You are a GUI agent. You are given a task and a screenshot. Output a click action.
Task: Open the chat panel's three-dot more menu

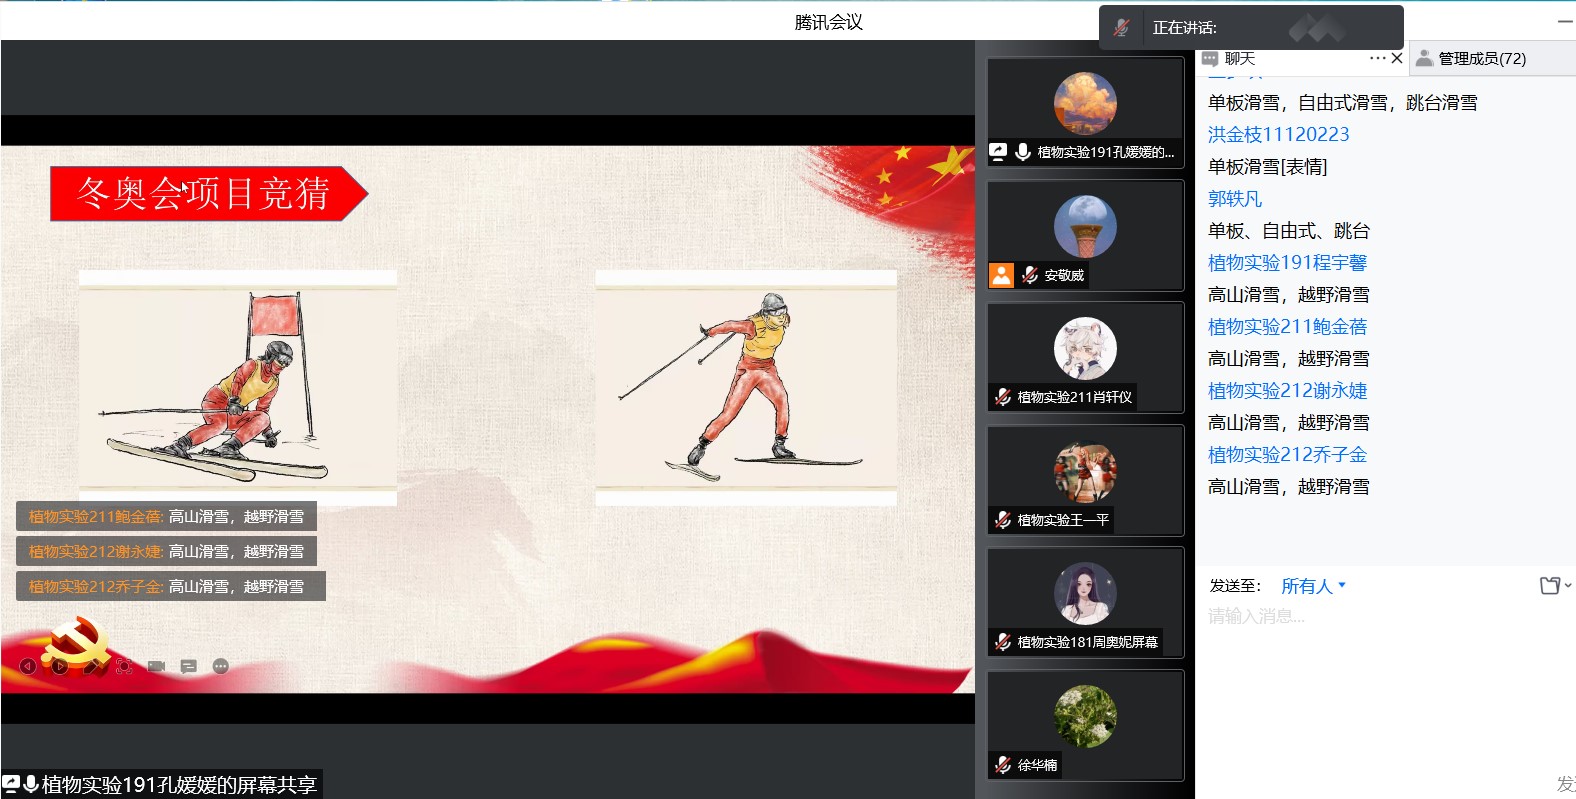click(x=1377, y=58)
